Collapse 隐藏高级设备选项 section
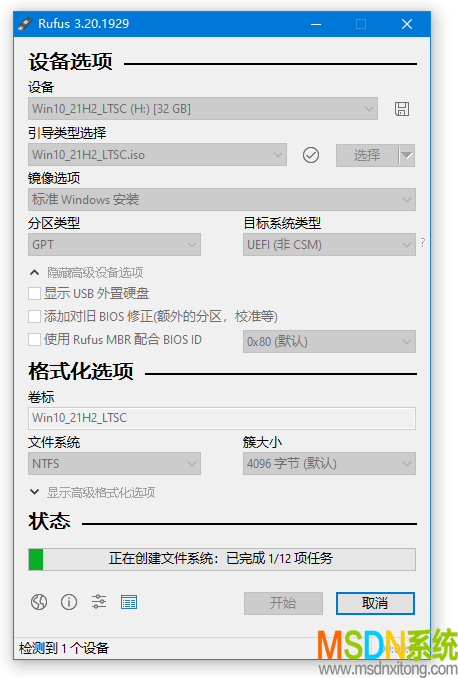The width and height of the screenshot is (458, 678). click(x=86, y=272)
